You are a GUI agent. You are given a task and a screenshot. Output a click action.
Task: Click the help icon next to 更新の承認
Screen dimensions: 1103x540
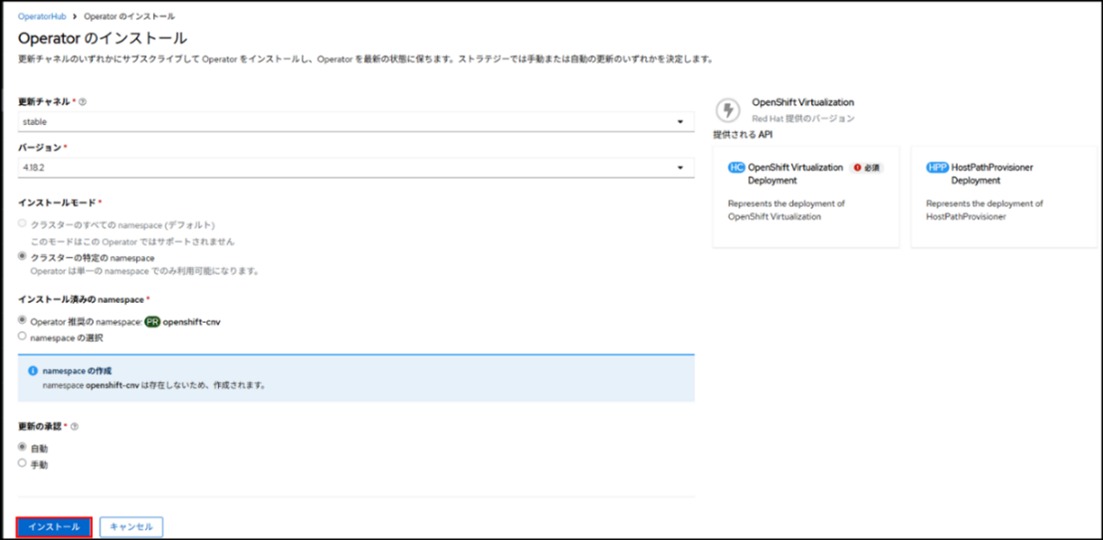click(75, 426)
